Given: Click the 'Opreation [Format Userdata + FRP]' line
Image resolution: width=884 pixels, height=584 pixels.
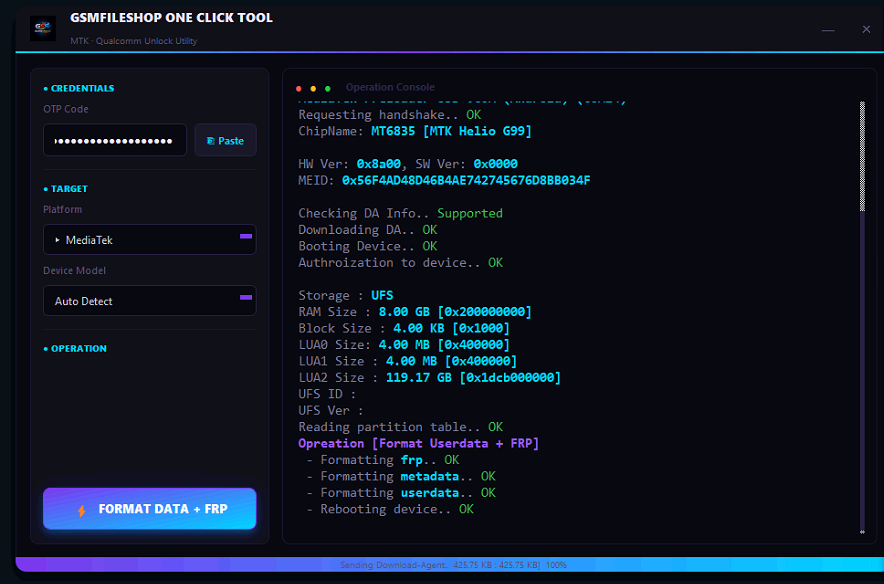Looking at the screenshot, I should [418, 444].
